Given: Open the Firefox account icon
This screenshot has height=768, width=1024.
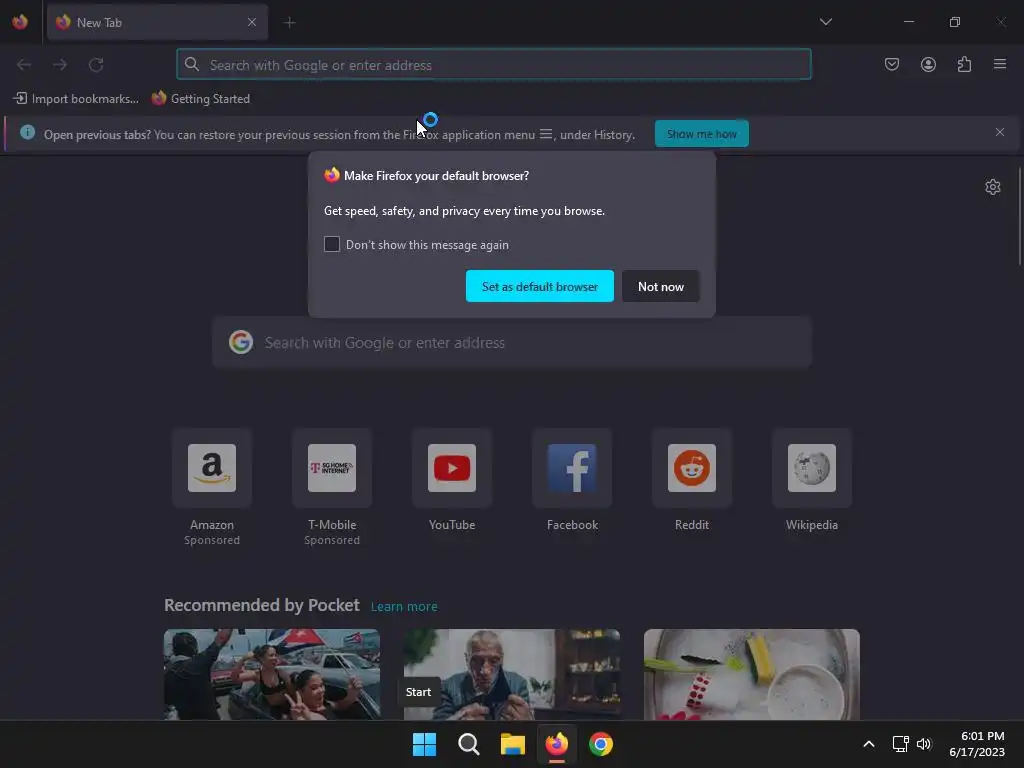Looking at the screenshot, I should 928,64.
